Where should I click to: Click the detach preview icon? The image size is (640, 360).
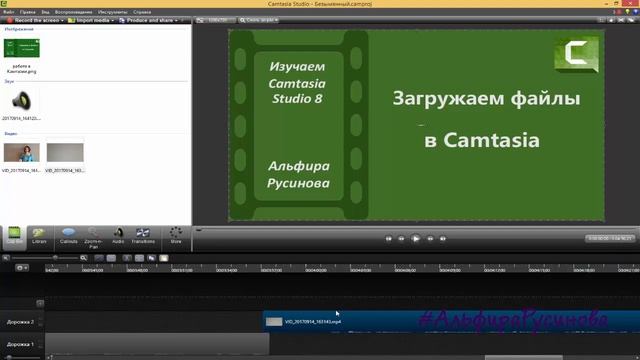(x=632, y=20)
